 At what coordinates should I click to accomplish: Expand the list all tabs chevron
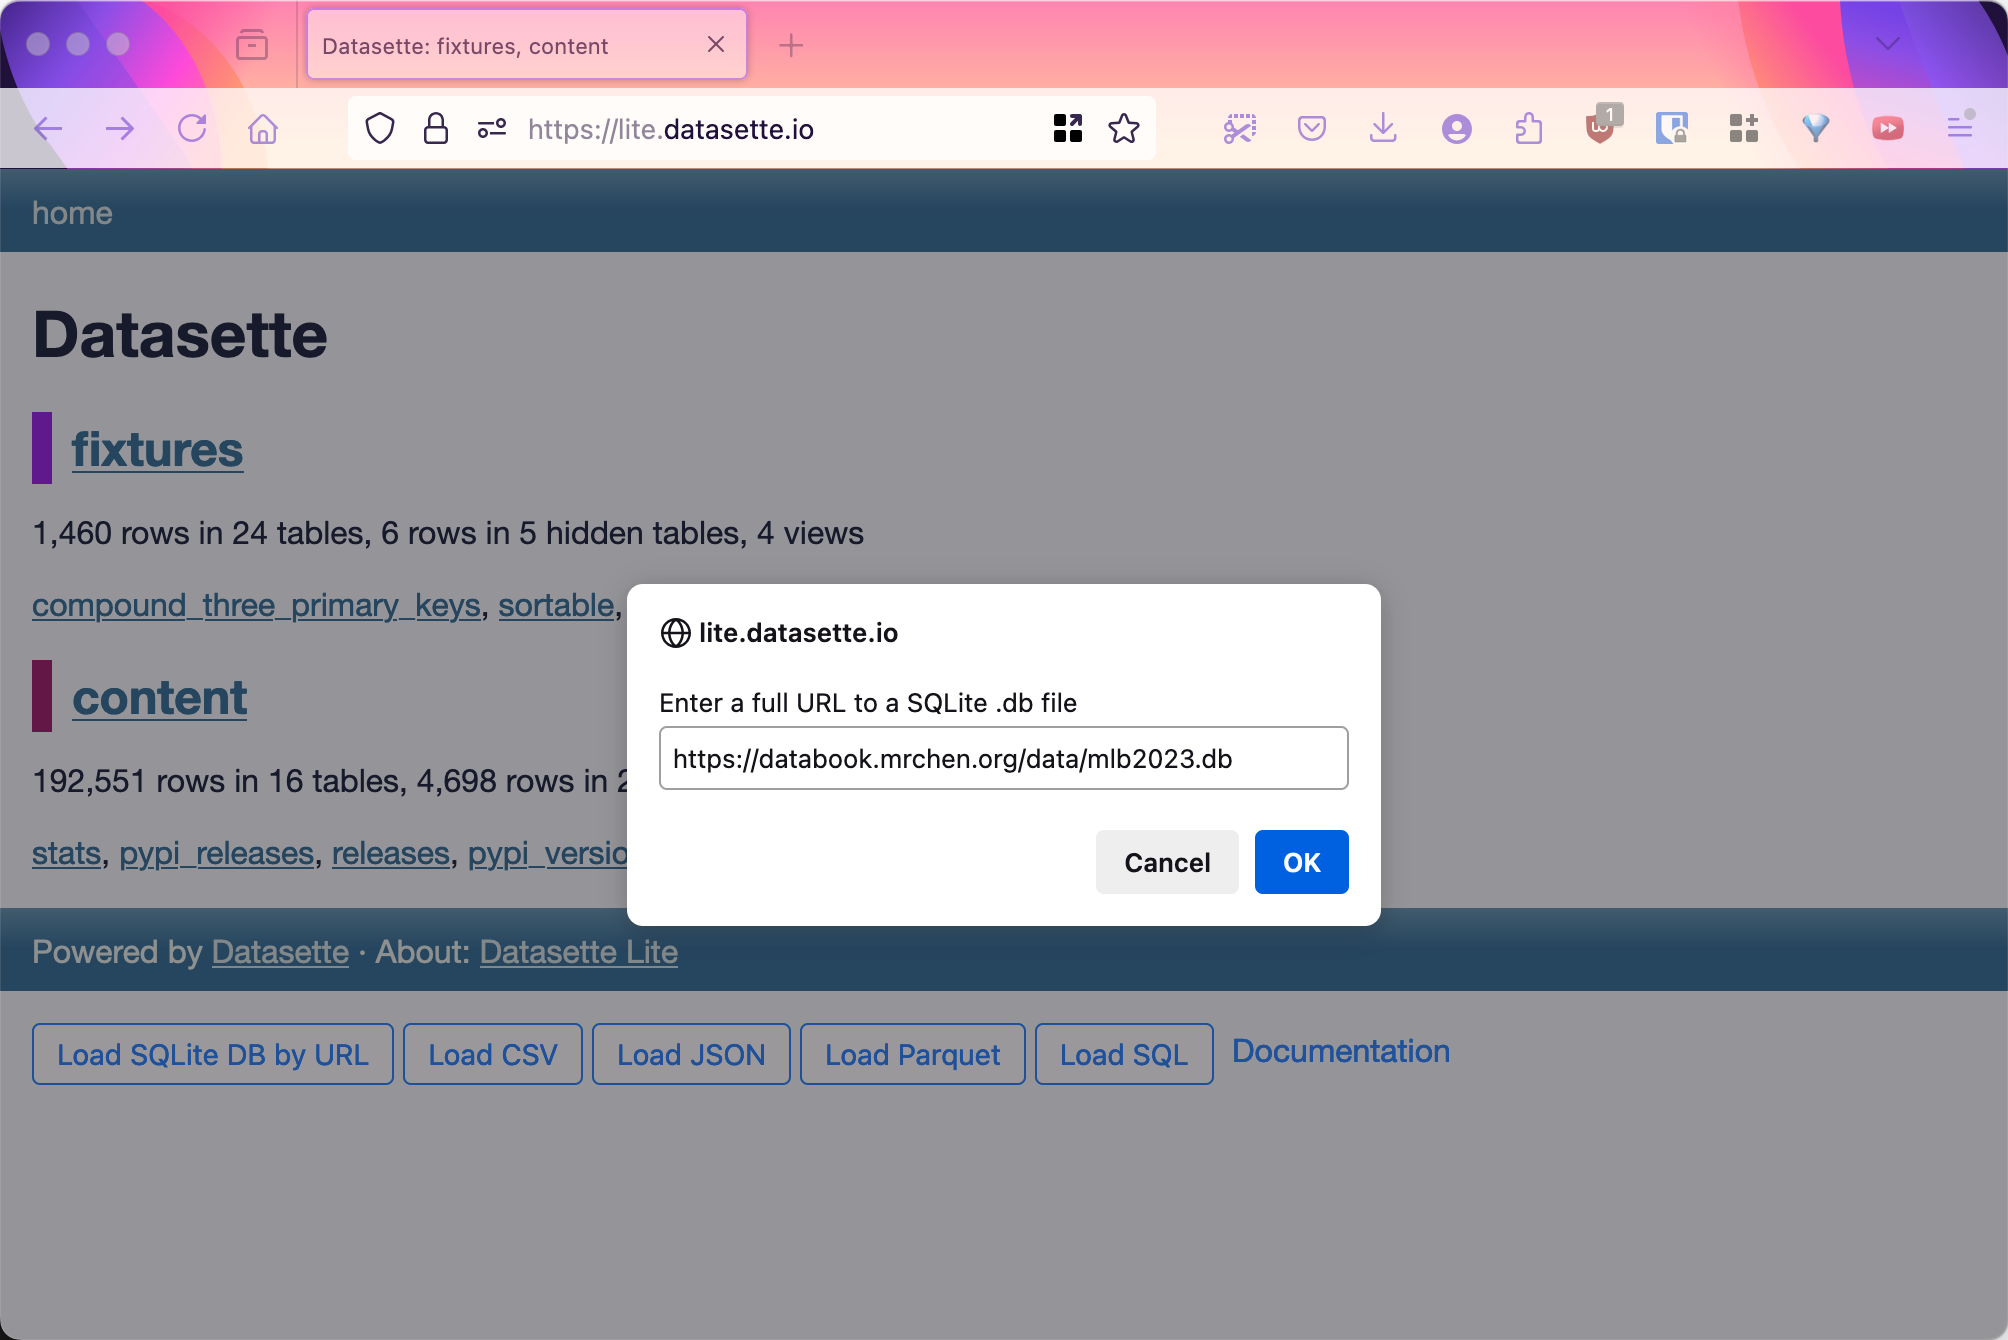pos(1888,44)
